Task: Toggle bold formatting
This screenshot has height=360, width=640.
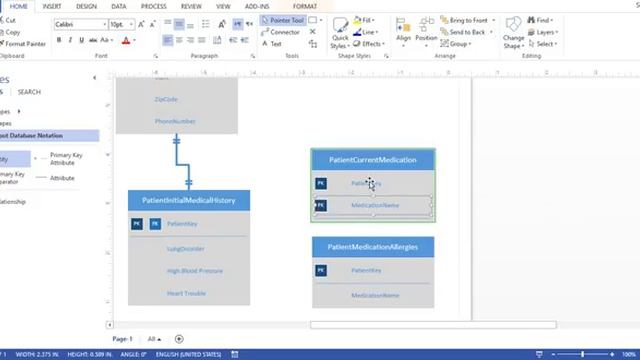Action: 59,40
